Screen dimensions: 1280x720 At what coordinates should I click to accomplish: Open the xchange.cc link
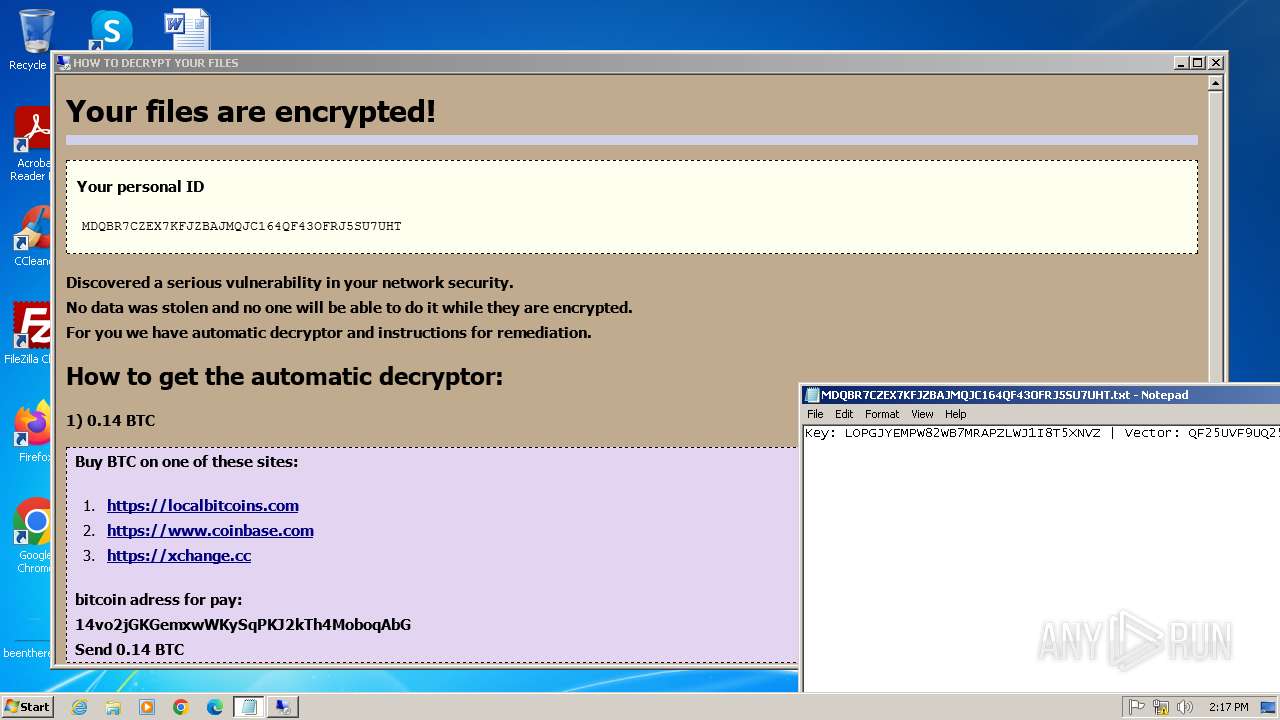[x=179, y=556]
